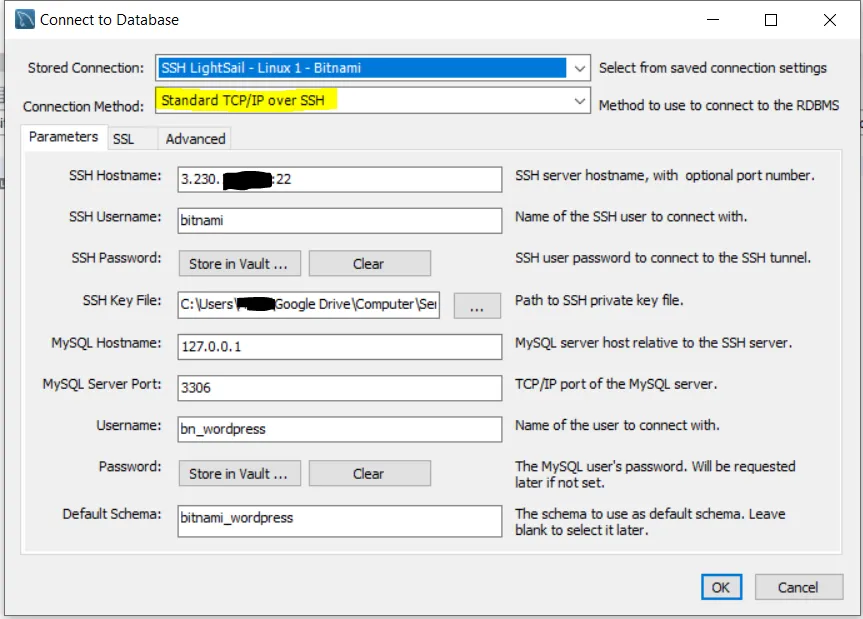Click the SSH Username field containing bitnami
Image resolution: width=863 pixels, height=619 pixels.
coord(340,221)
